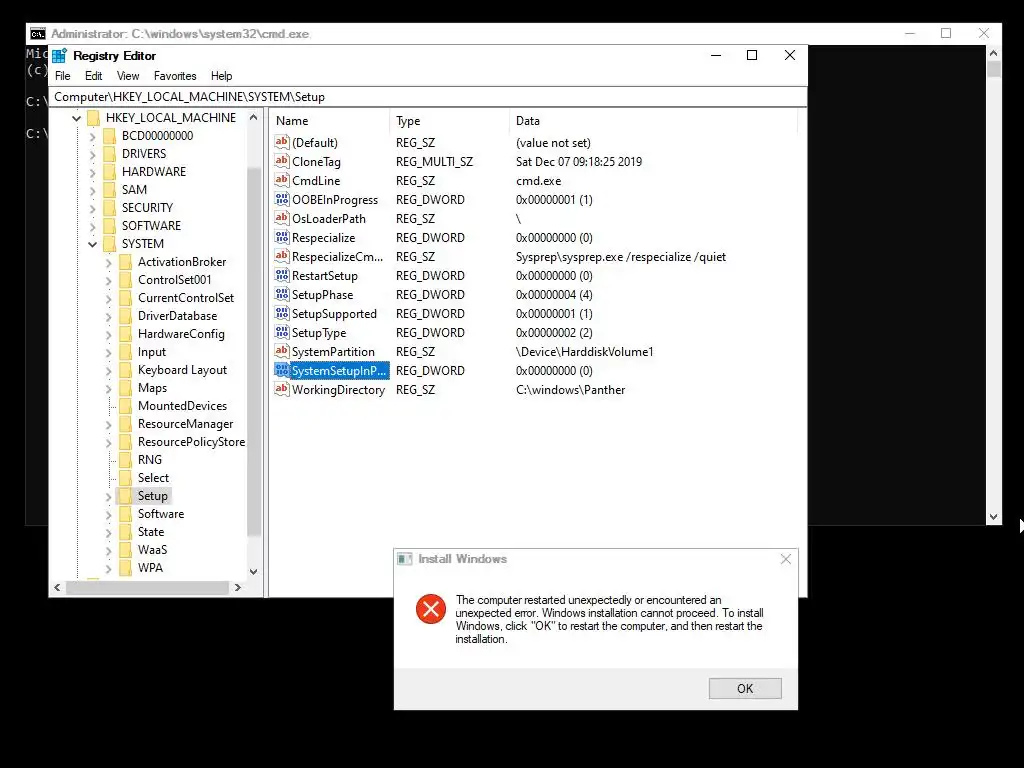Select the SystemSetupInP... value name
The height and width of the screenshot is (768, 1024).
click(x=339, y=370)
